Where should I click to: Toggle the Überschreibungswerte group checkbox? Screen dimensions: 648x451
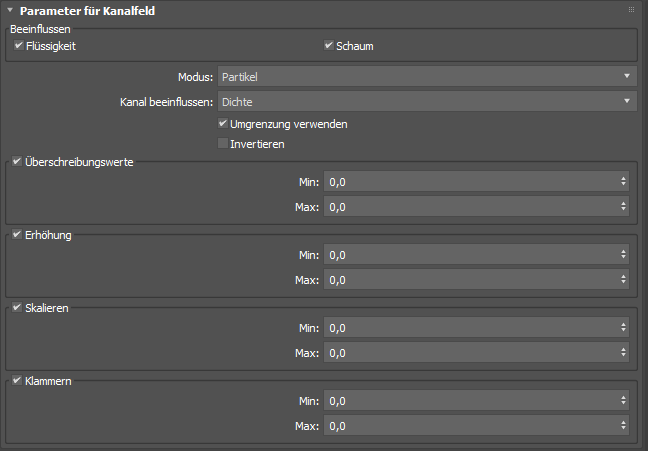coord(15,162)
